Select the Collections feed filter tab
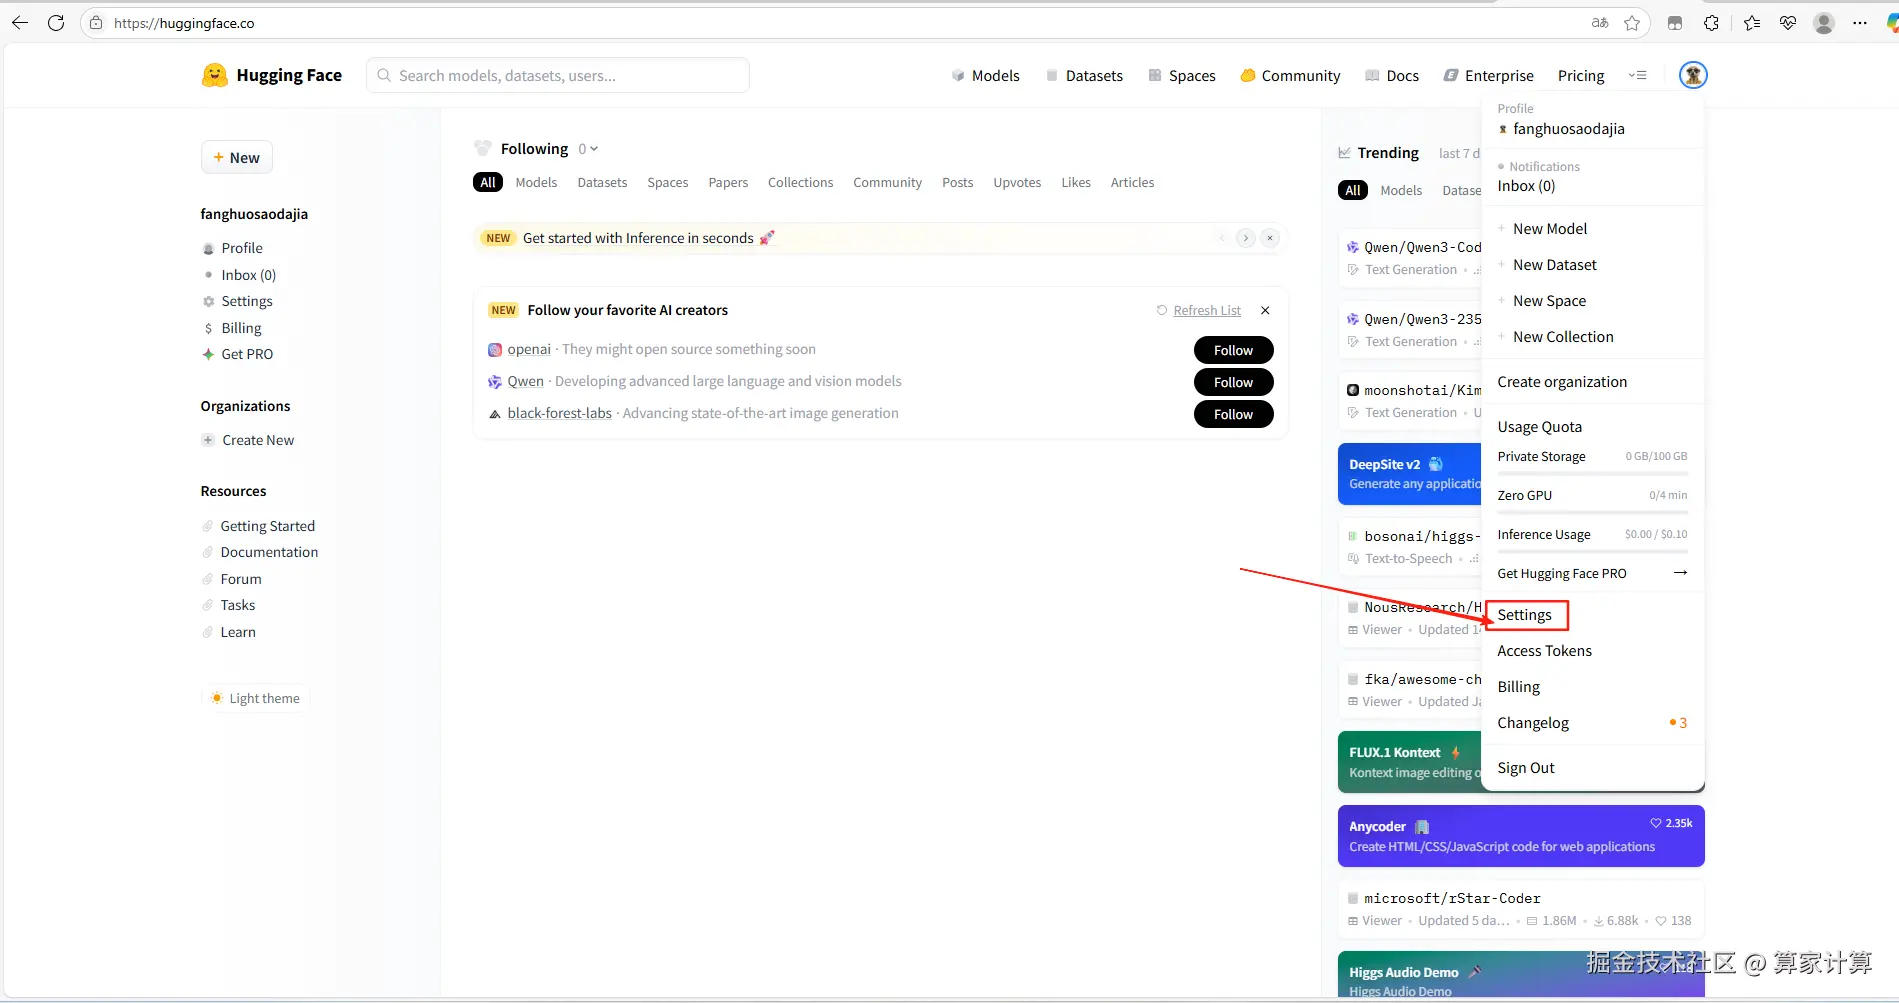1899x1003 pixels. [x=800, y=182]
